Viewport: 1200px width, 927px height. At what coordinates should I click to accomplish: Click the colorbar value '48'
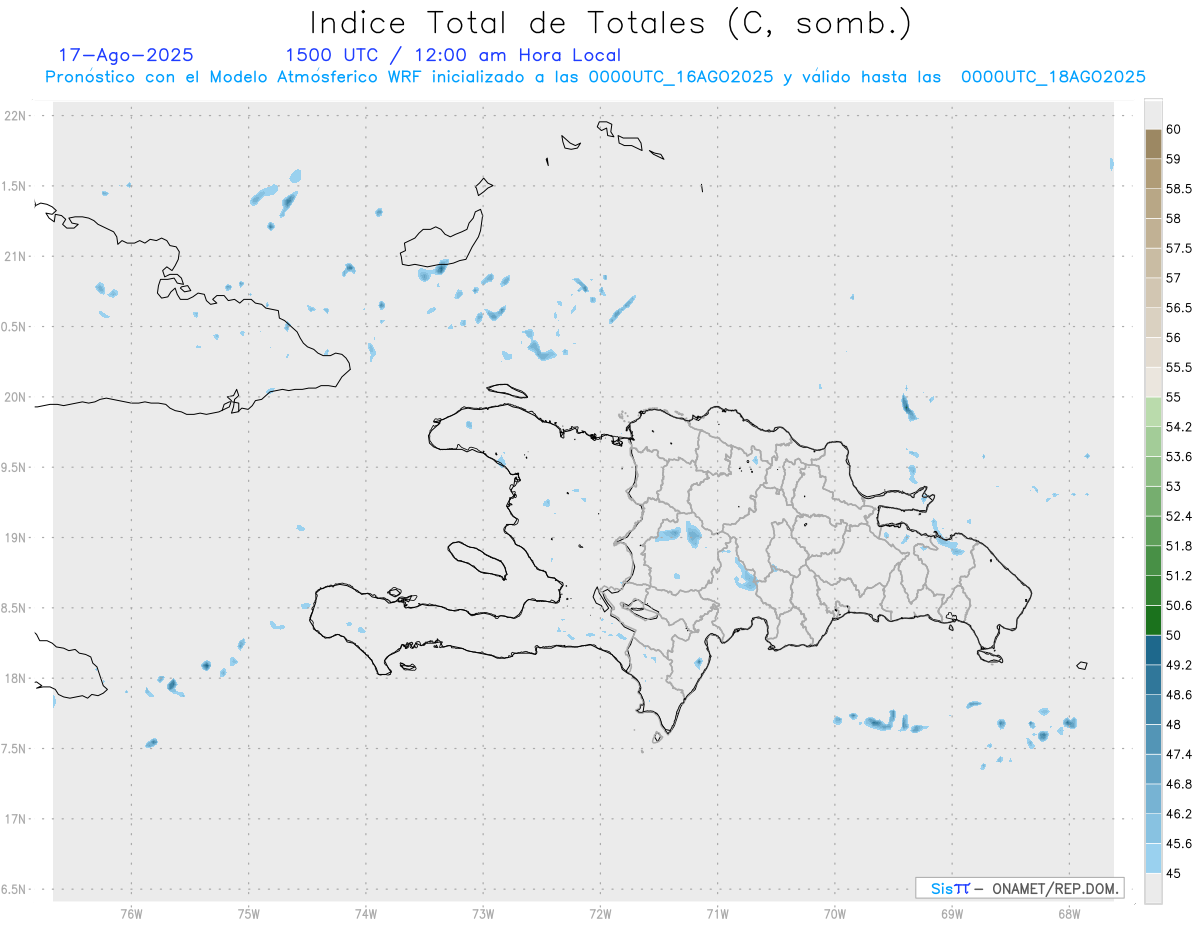point(1172,725)
